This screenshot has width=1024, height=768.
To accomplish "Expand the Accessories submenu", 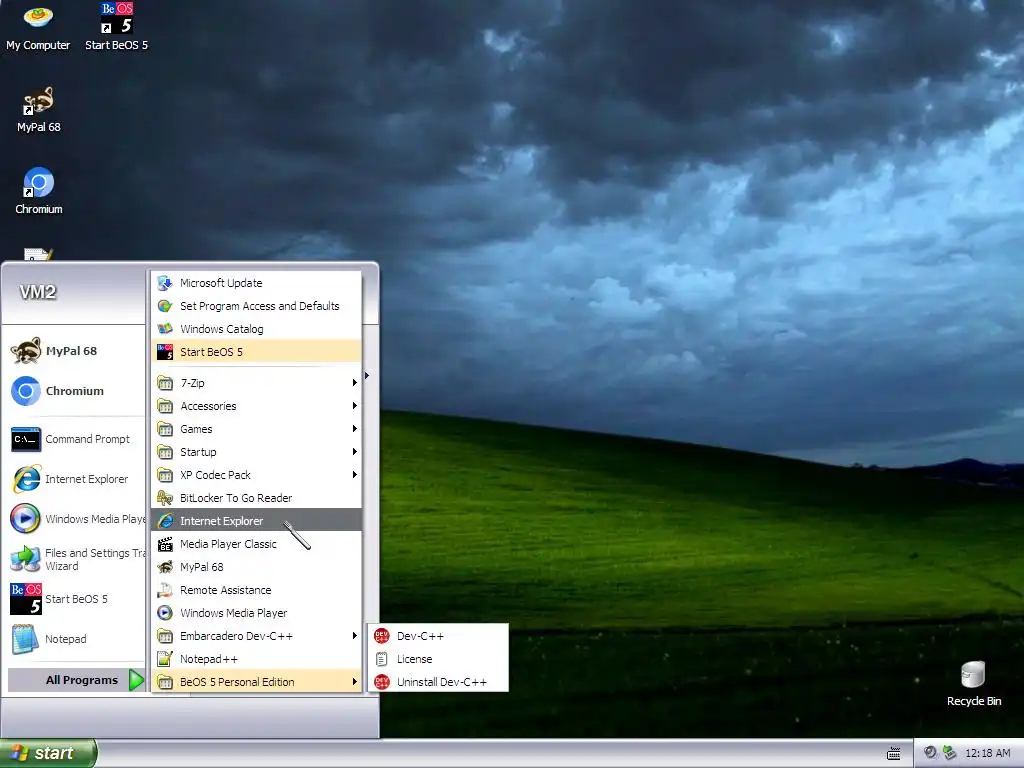I will (x=257, y=406).
